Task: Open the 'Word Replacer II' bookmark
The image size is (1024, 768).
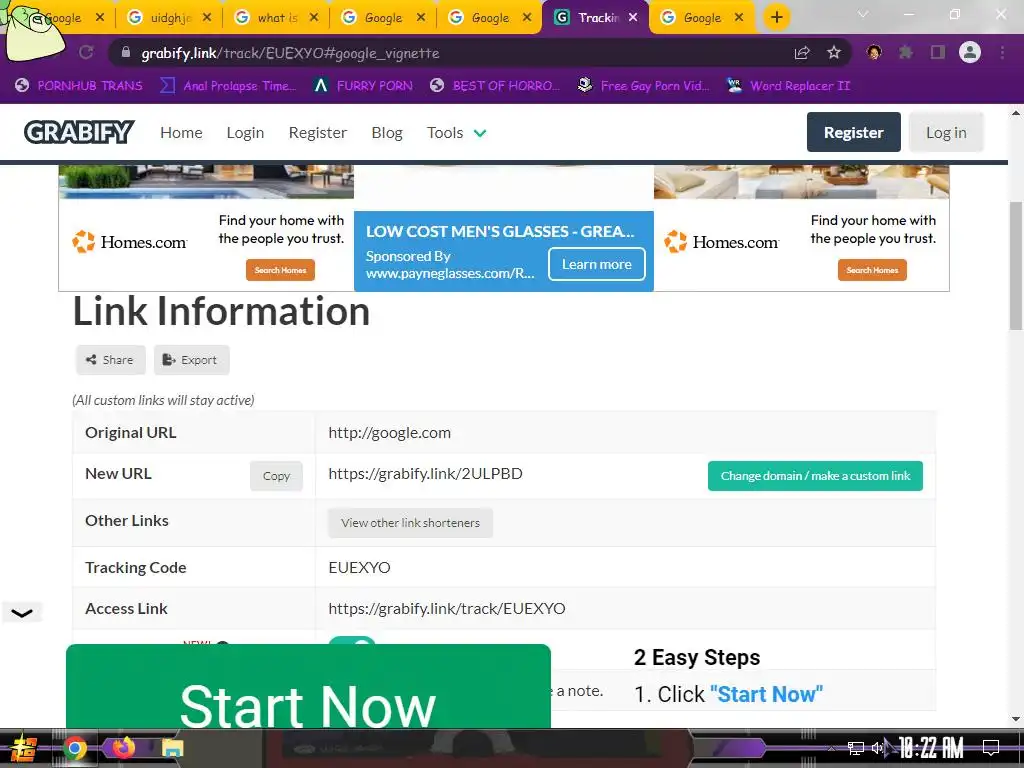Action: (x=789, y=86)
